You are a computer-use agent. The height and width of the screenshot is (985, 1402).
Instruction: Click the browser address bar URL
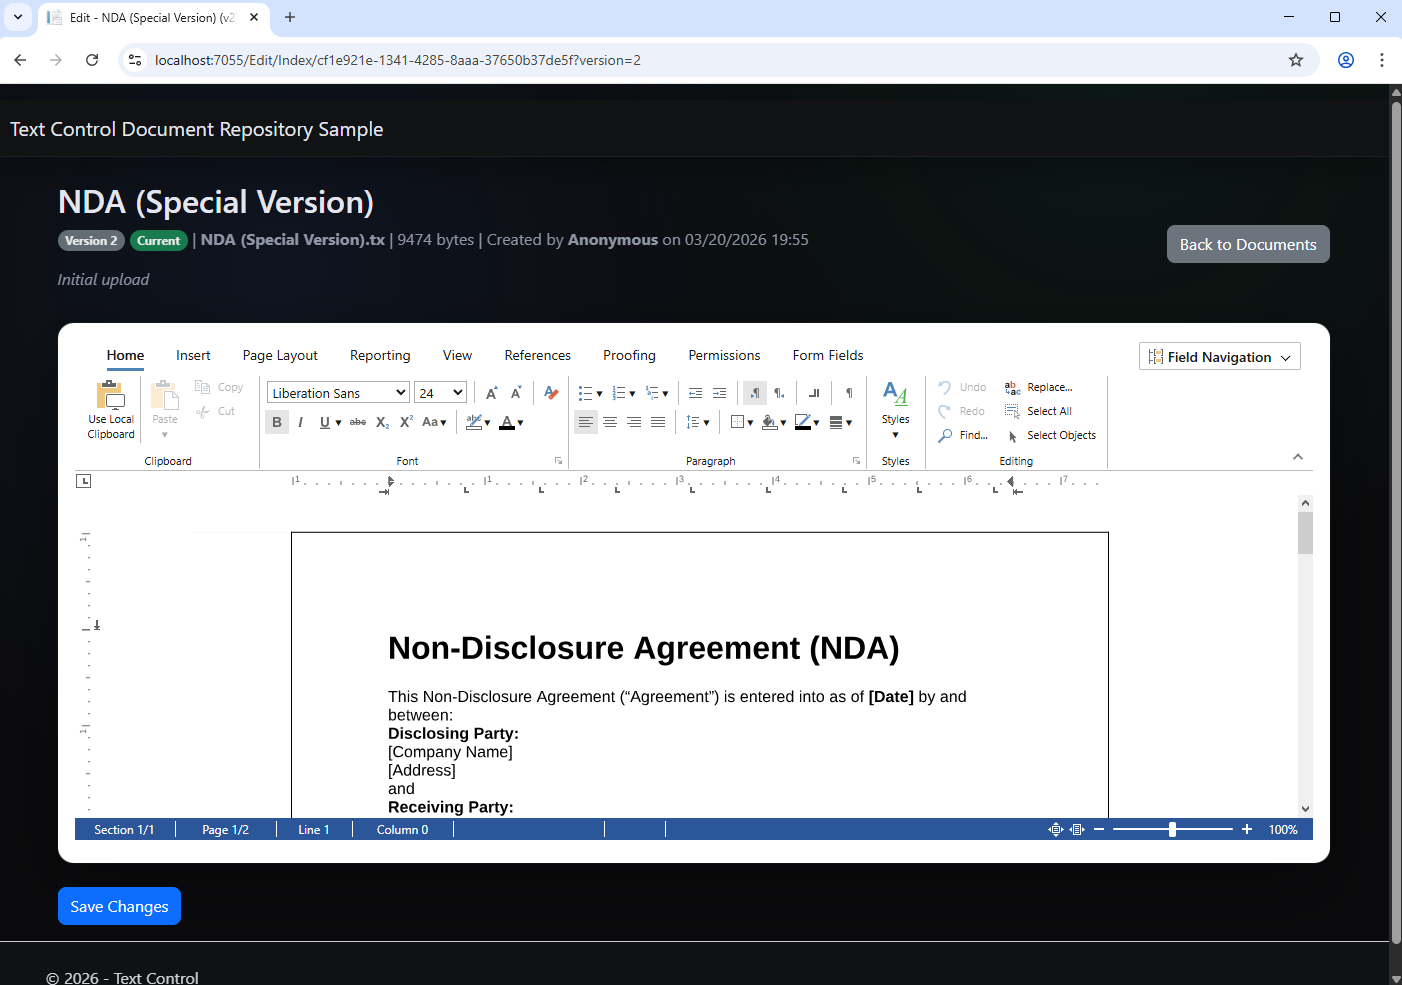(x=398, y=60)
